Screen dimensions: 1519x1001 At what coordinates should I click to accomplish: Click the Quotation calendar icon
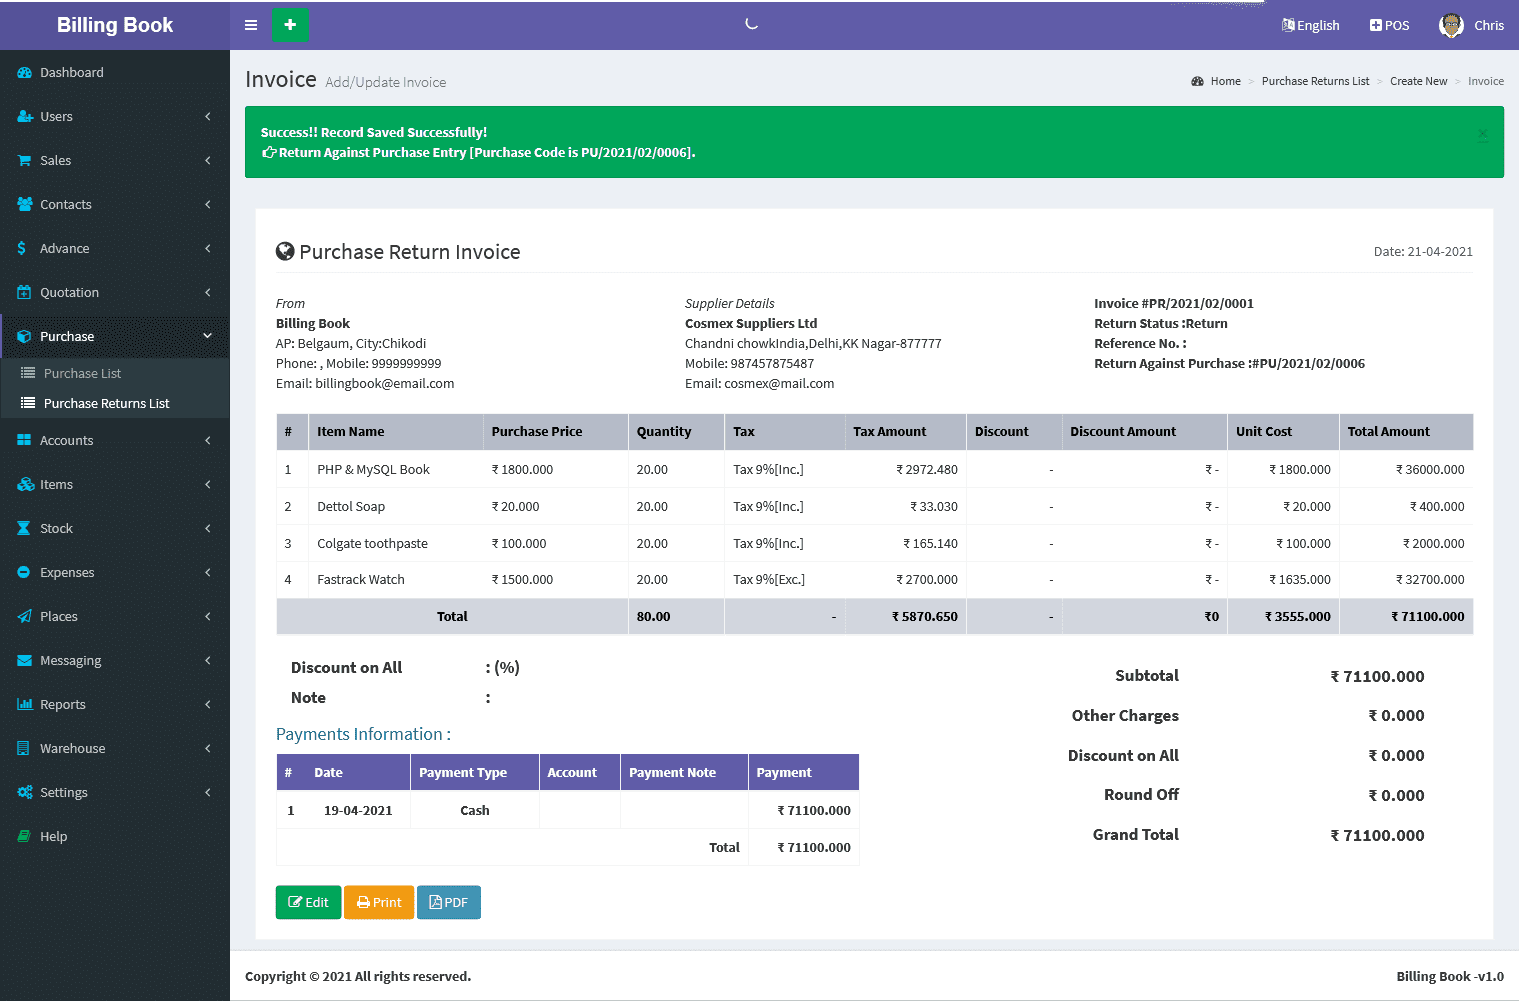pos(24,292)
